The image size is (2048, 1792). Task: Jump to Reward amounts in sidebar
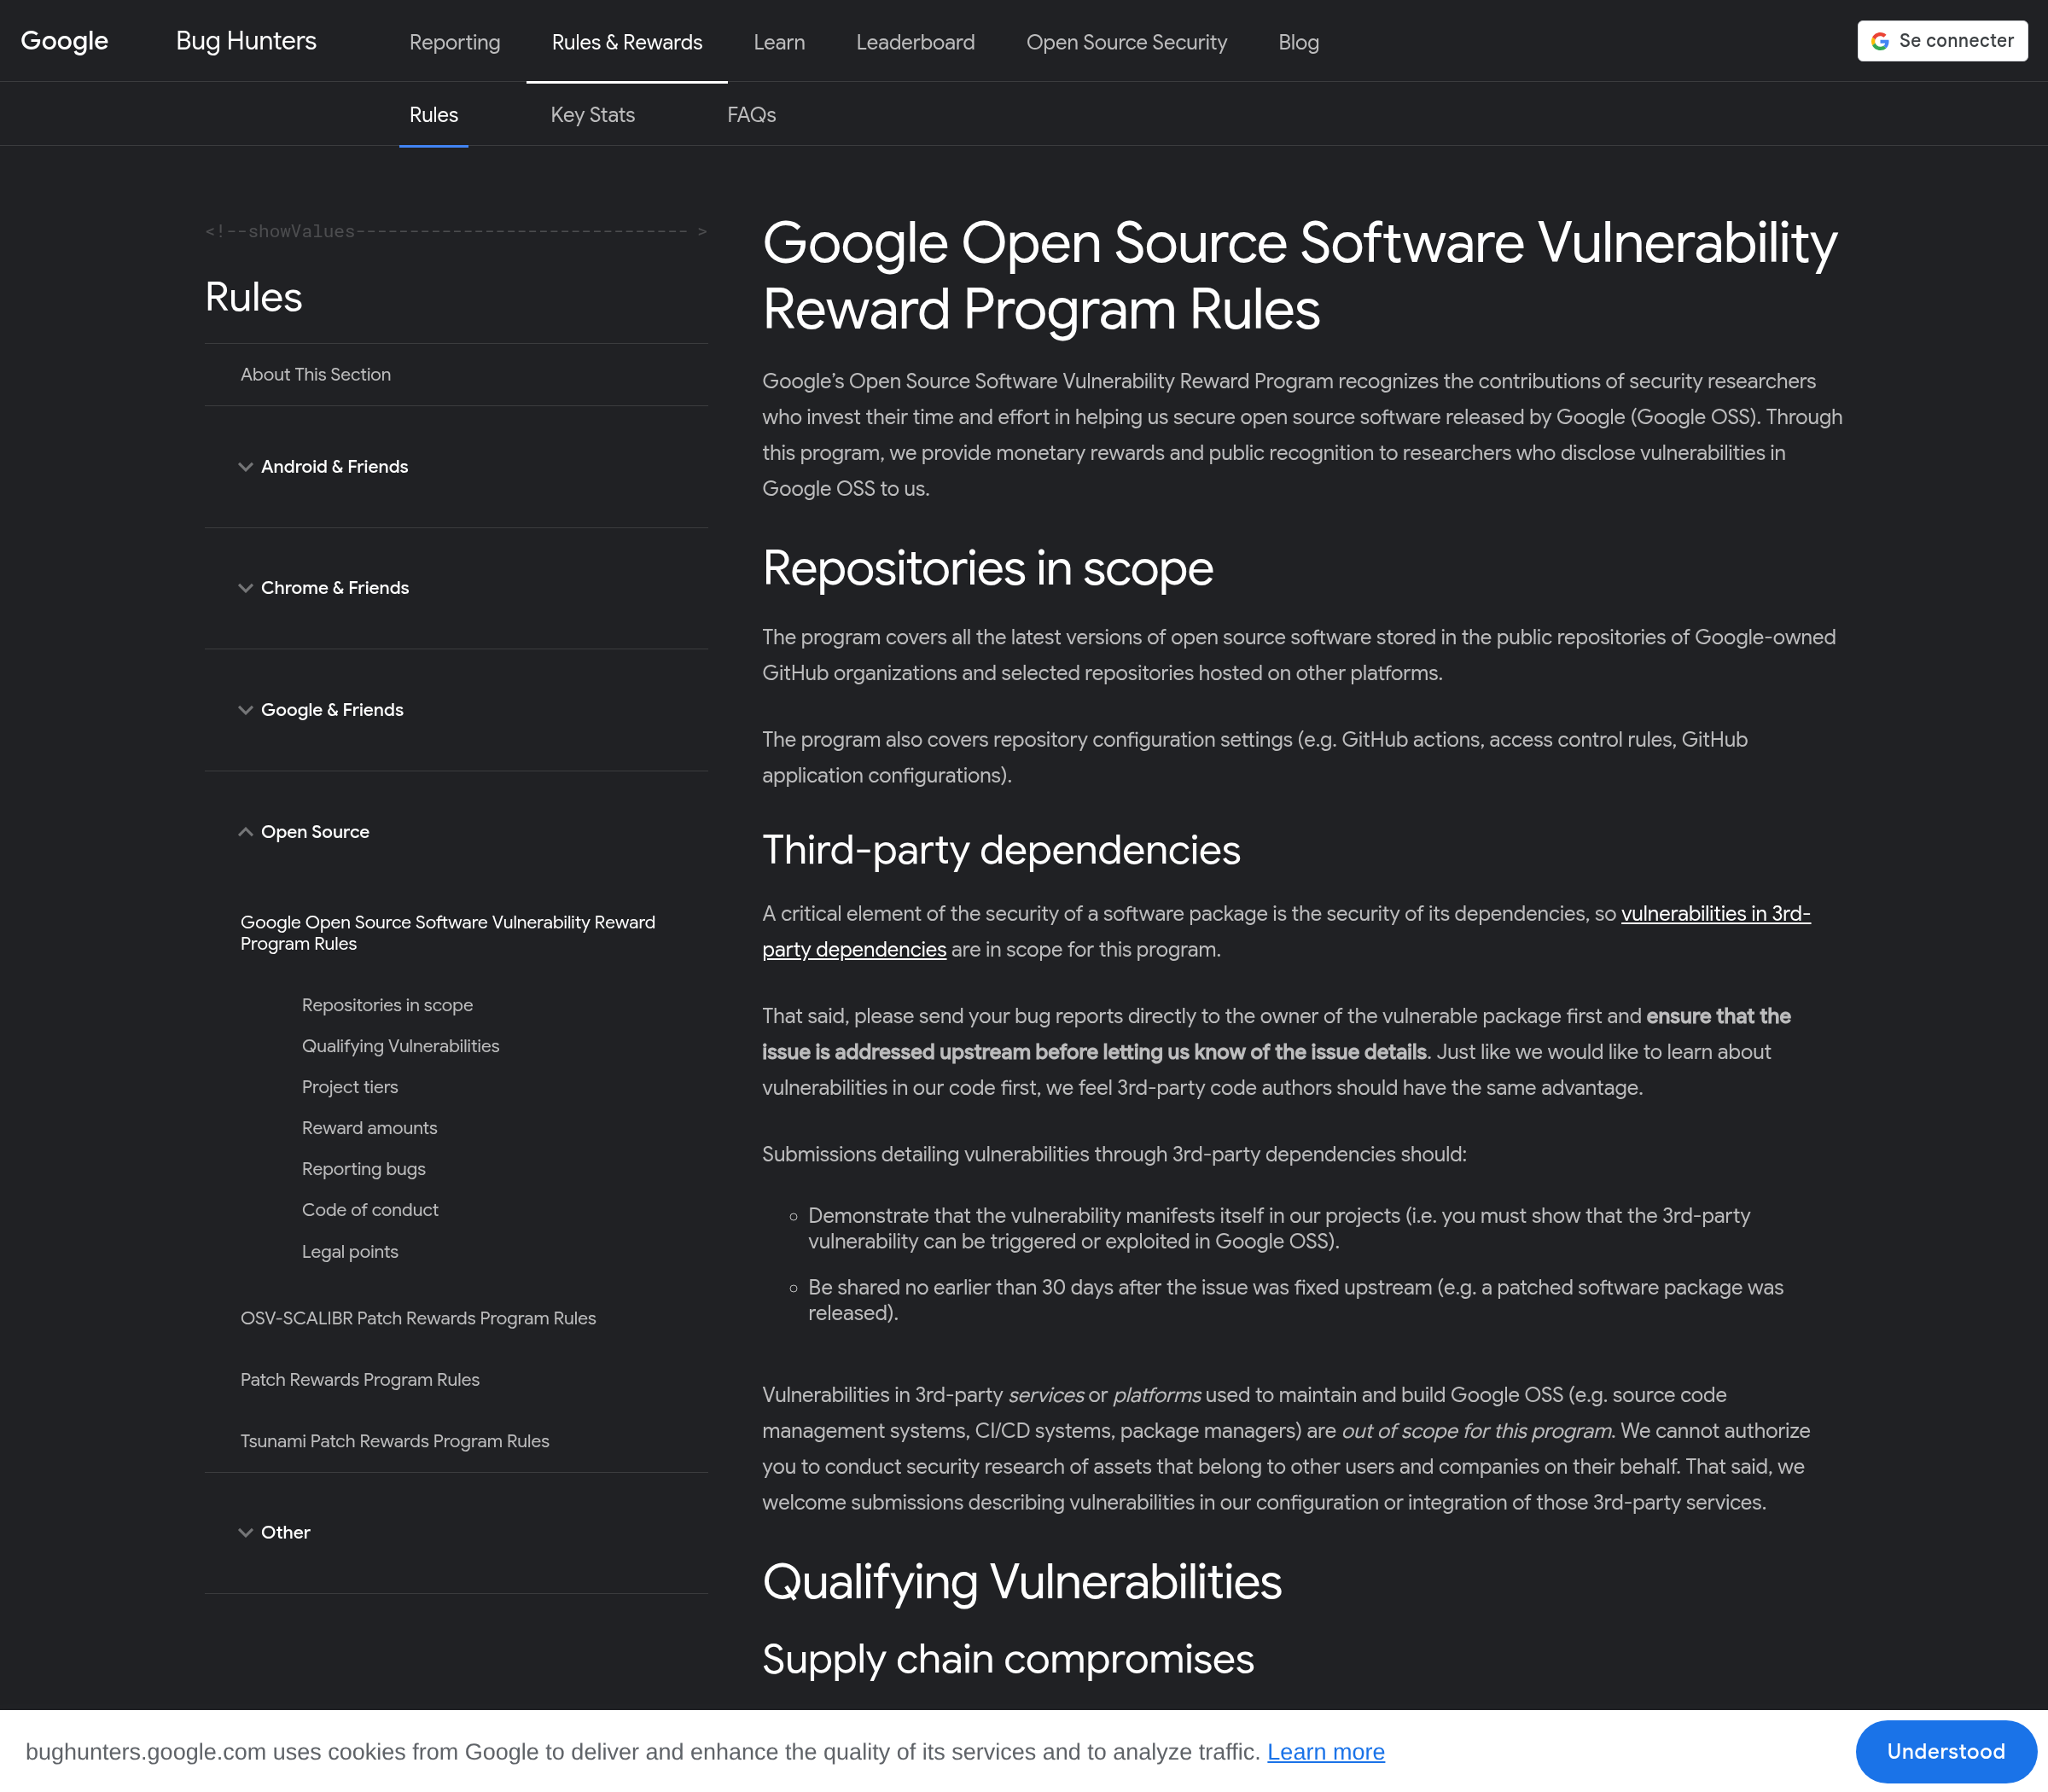coord(369,1128)
